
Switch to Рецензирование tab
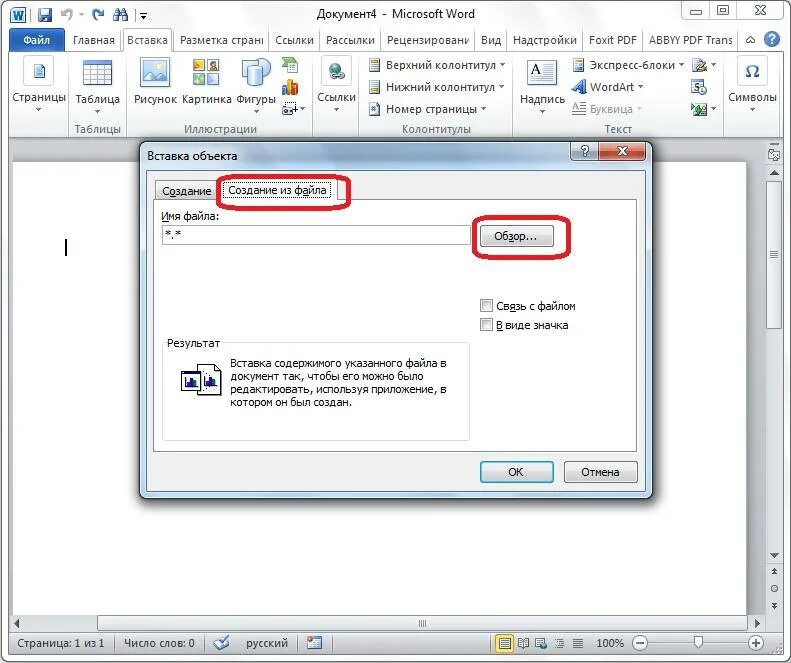[x=428, y=40]
